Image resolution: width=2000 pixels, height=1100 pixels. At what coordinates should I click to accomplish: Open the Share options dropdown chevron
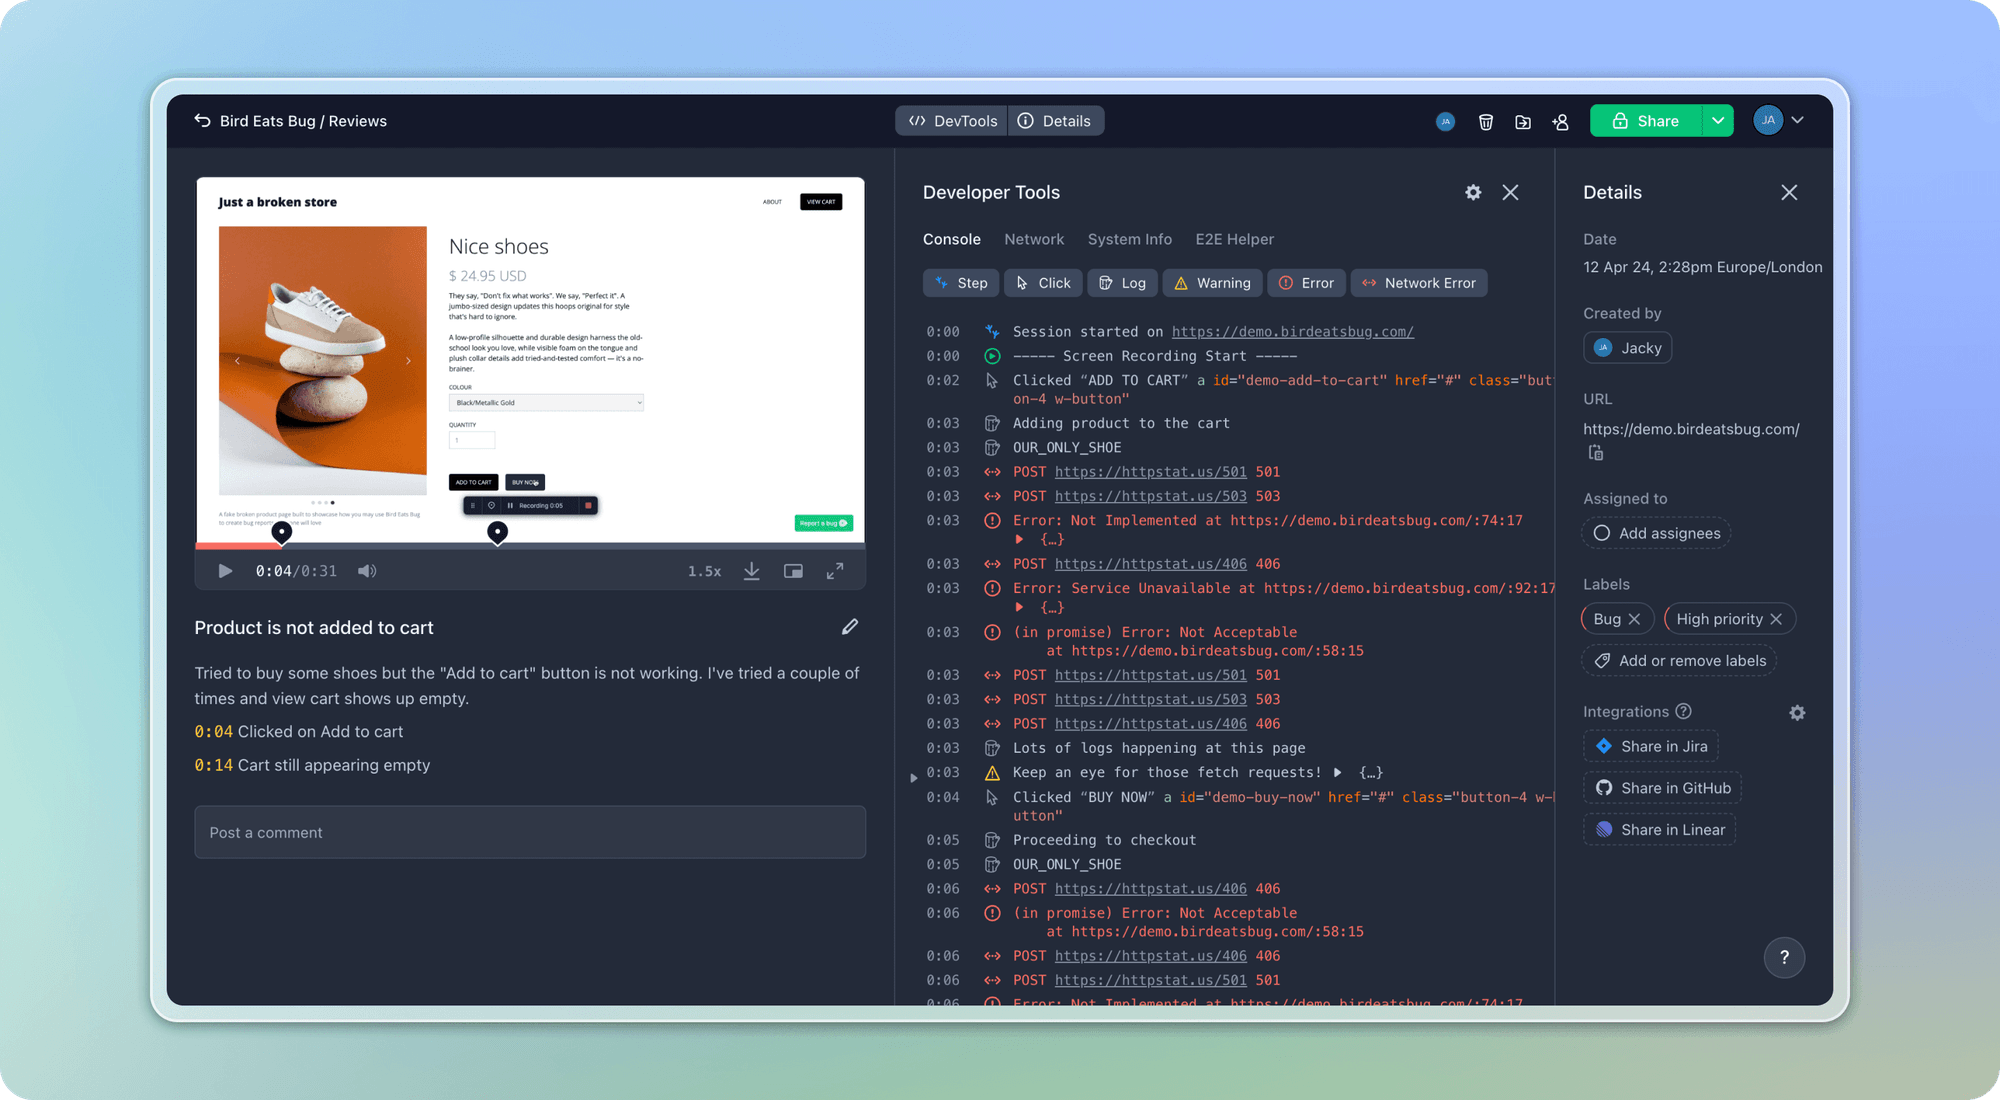(1718, 120)
